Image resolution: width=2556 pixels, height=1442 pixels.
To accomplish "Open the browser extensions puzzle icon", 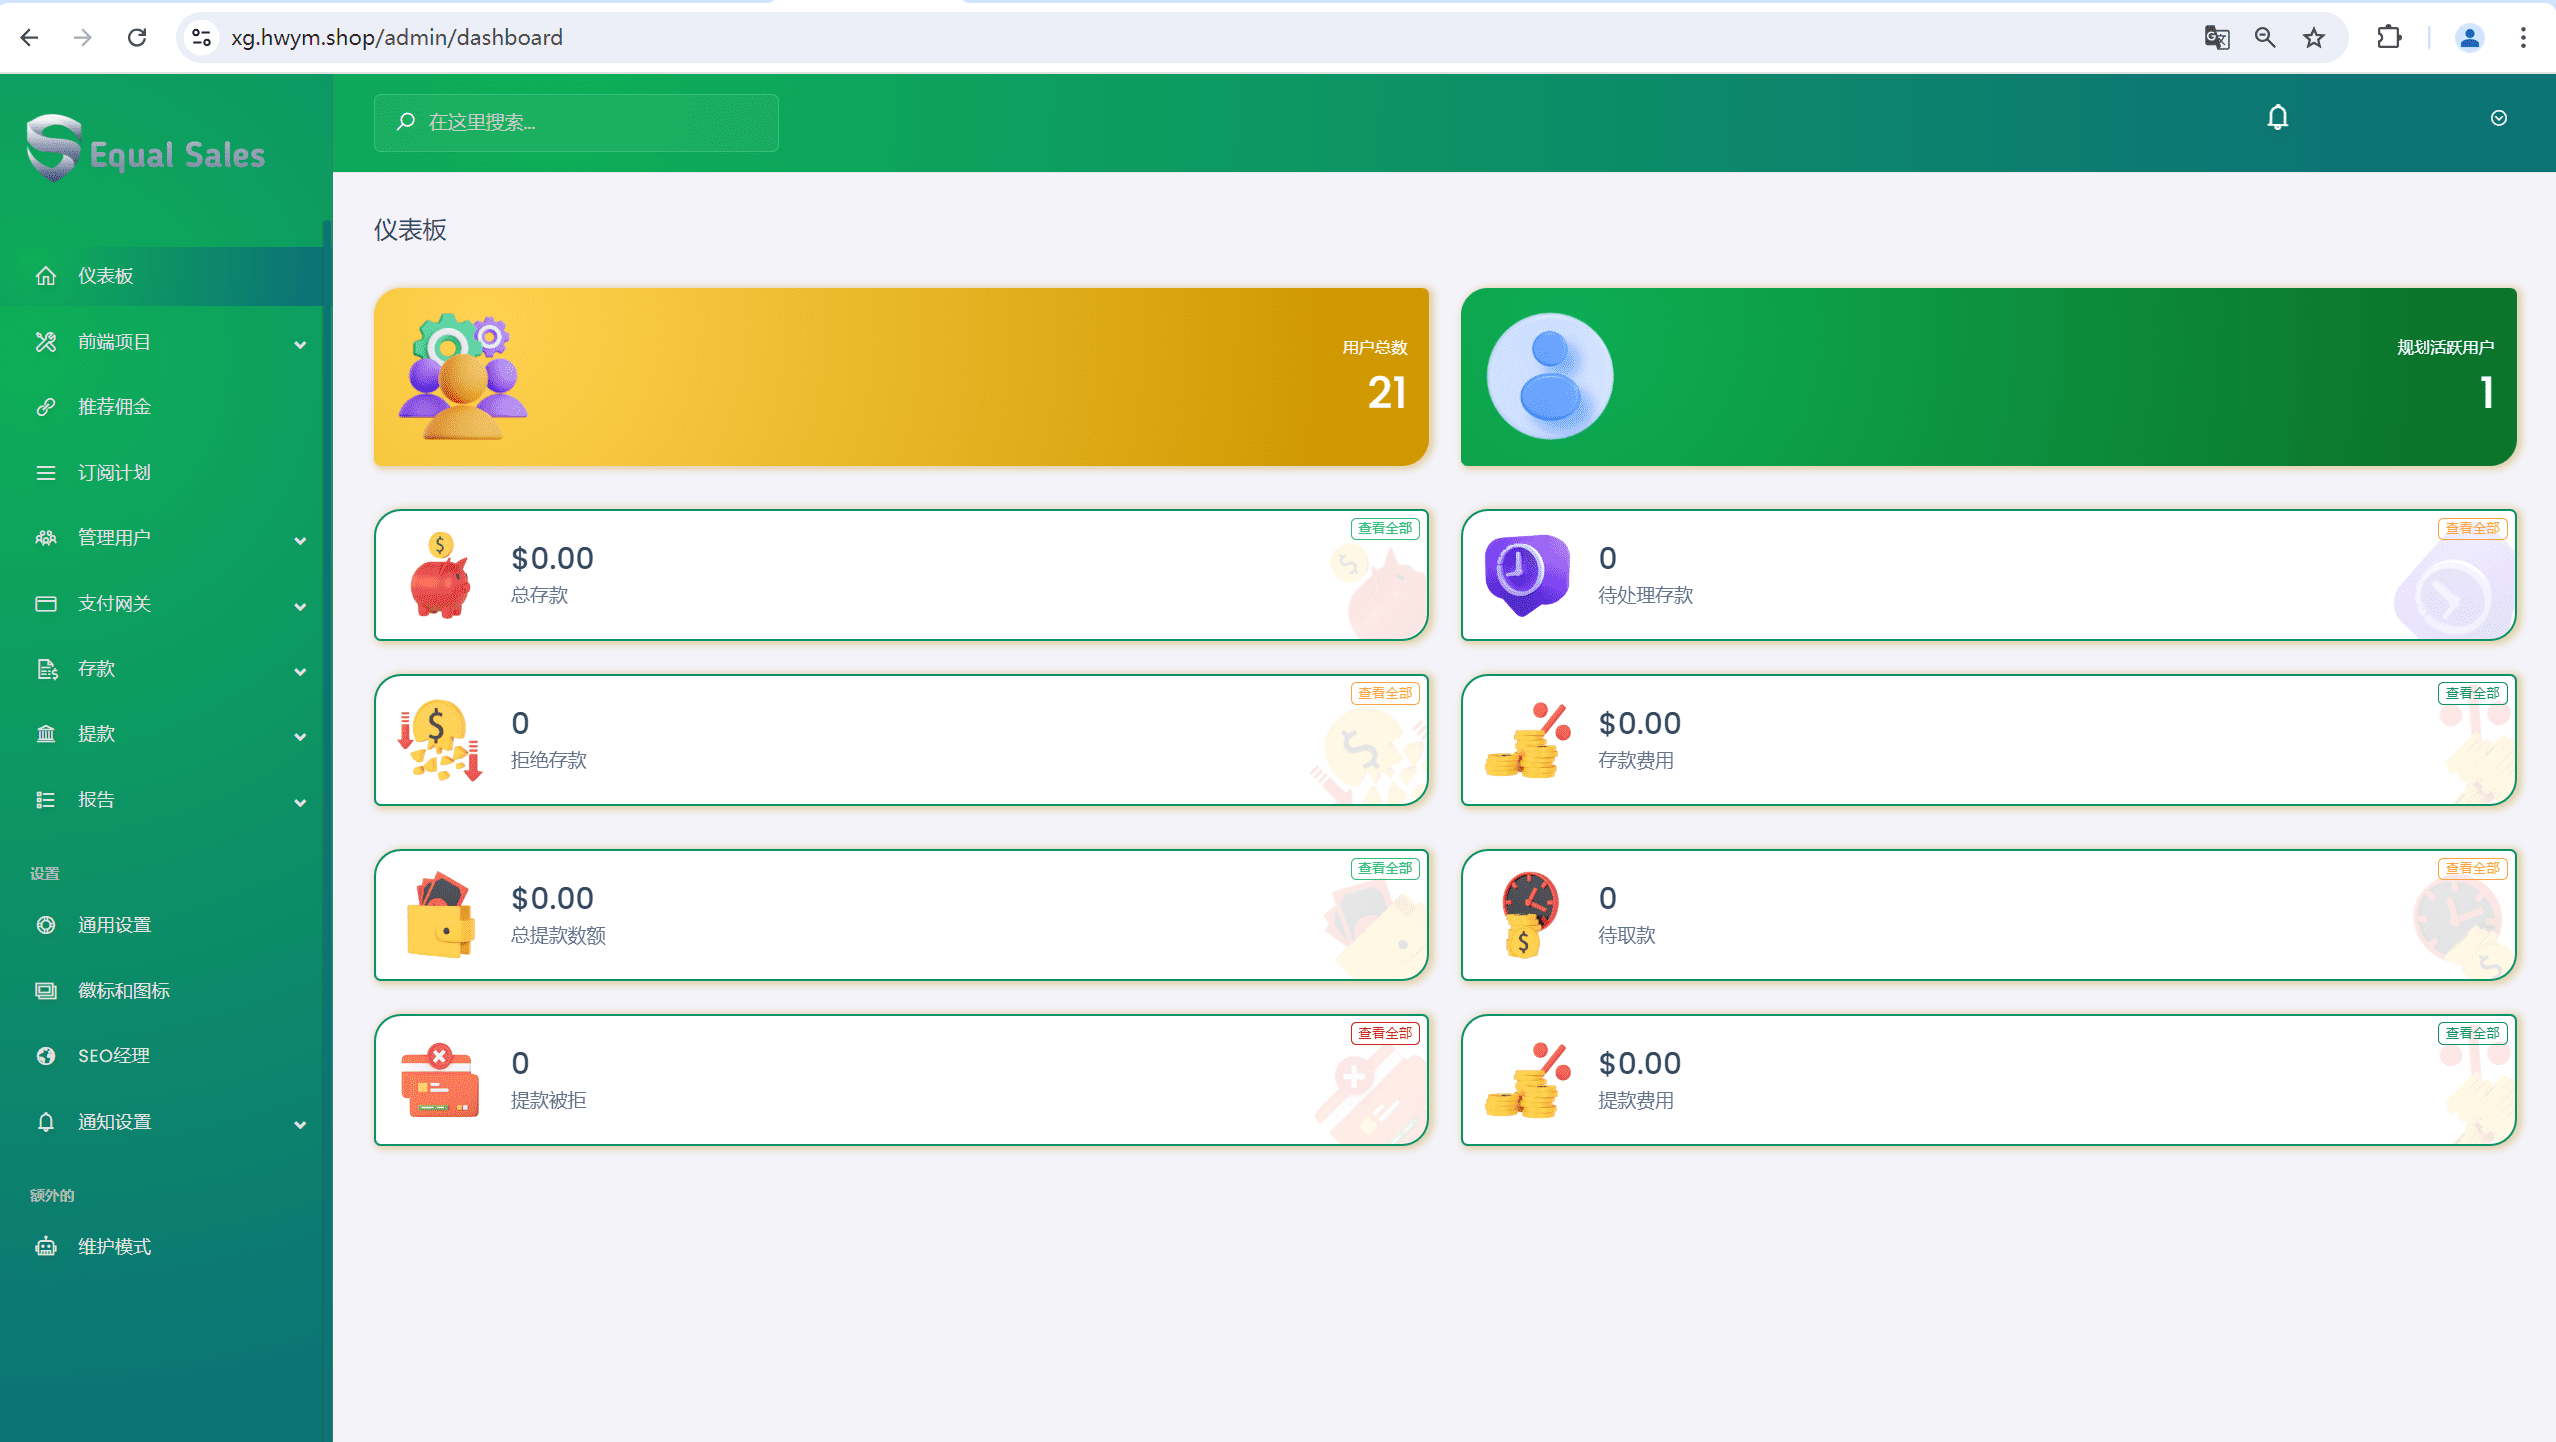I will (2389, 38).
